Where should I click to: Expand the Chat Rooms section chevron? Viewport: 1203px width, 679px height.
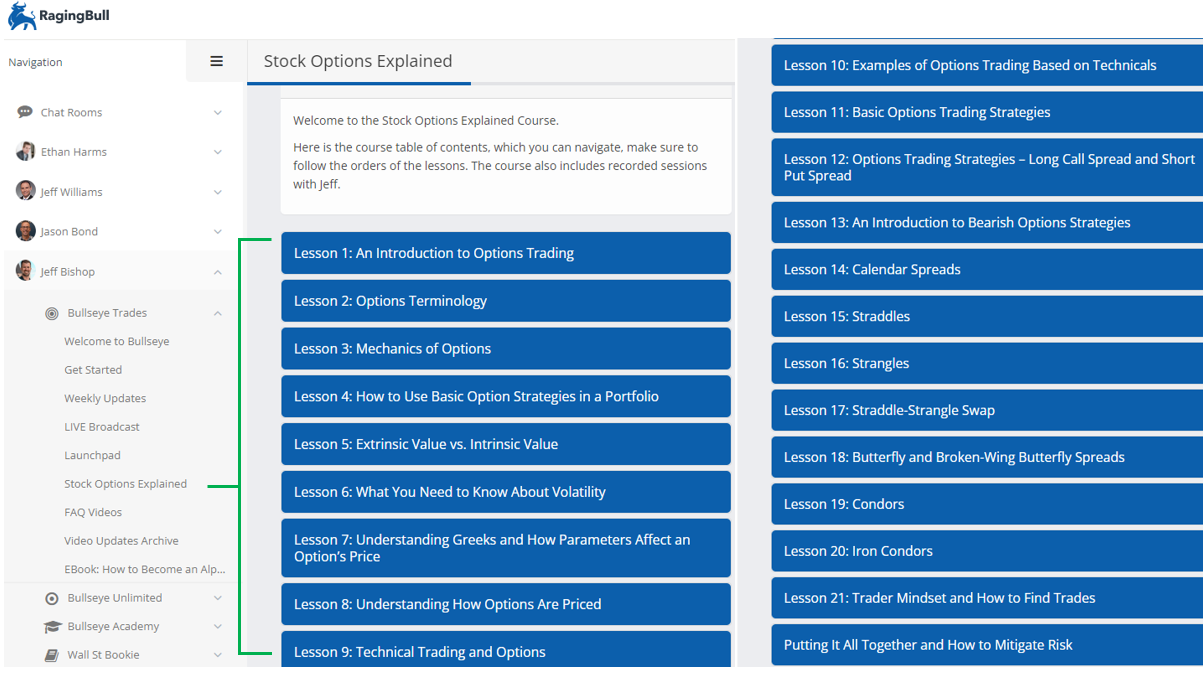point(218,113)
